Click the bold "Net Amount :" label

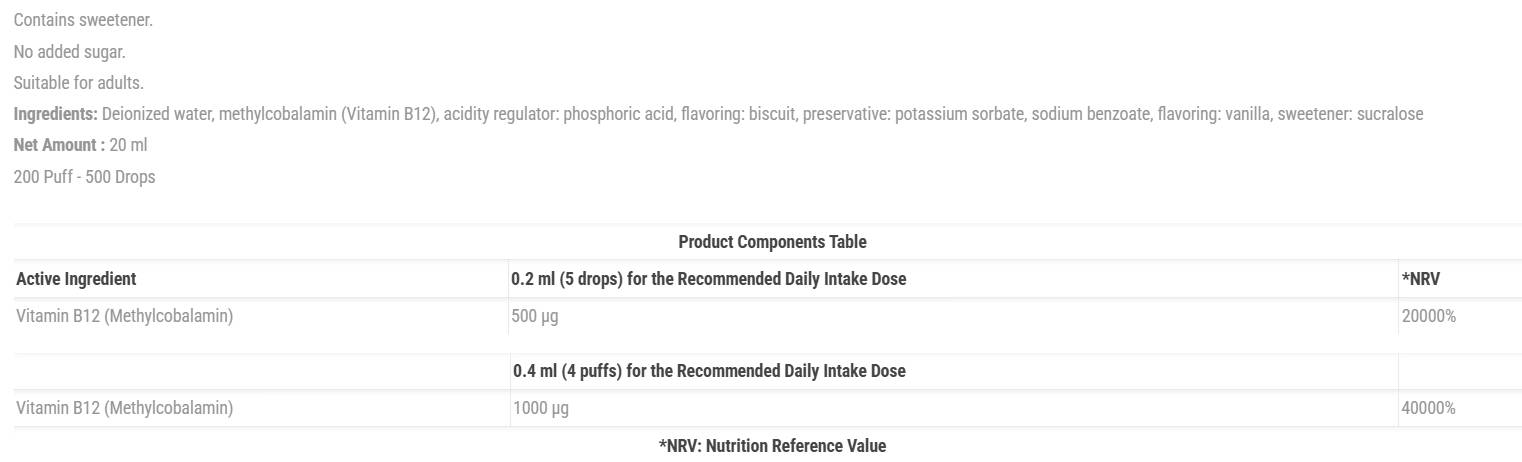[x=59, y=145]
